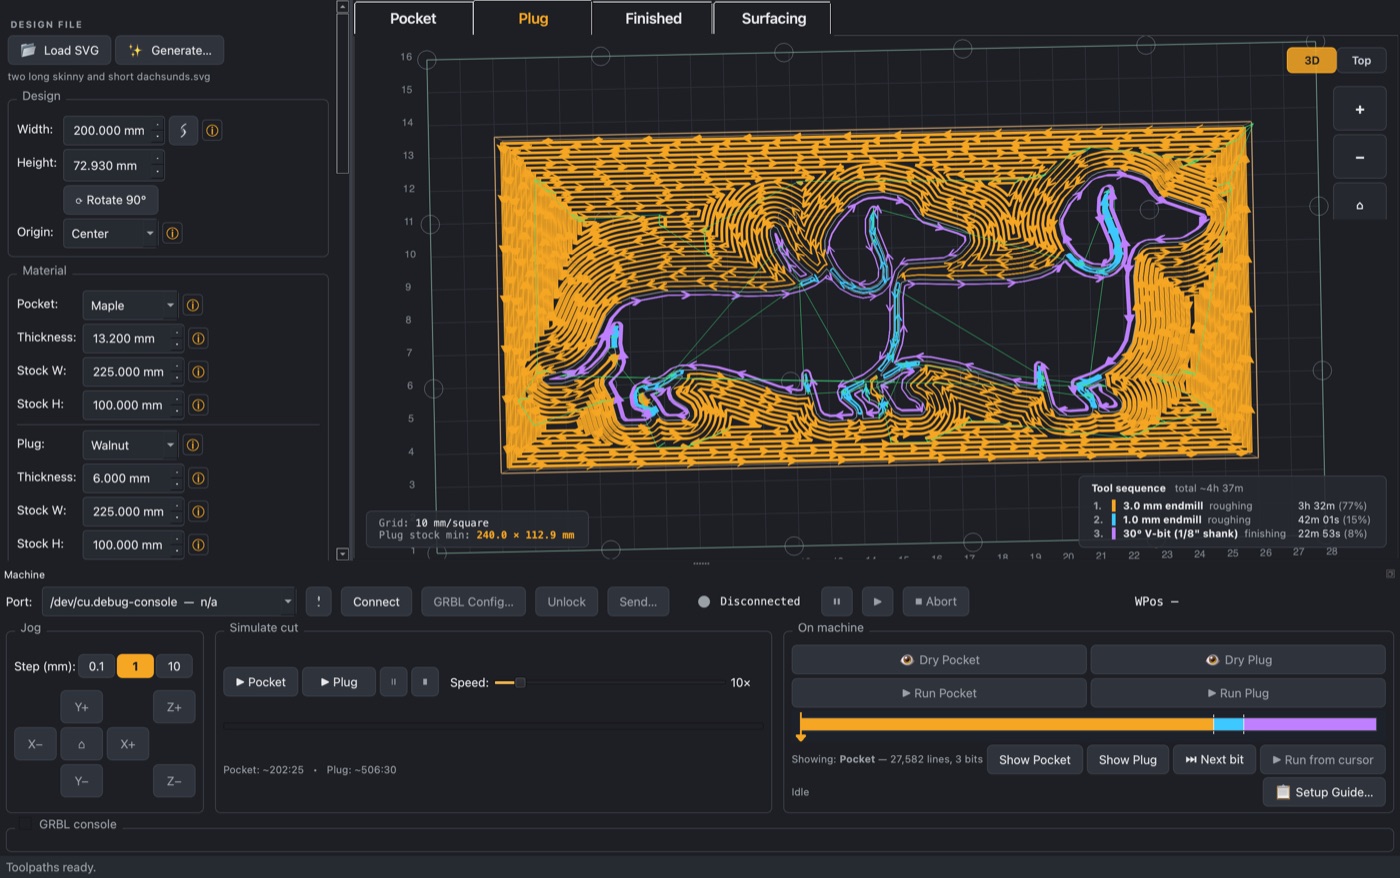Set jog step to 10 mm

pos(174,666)
